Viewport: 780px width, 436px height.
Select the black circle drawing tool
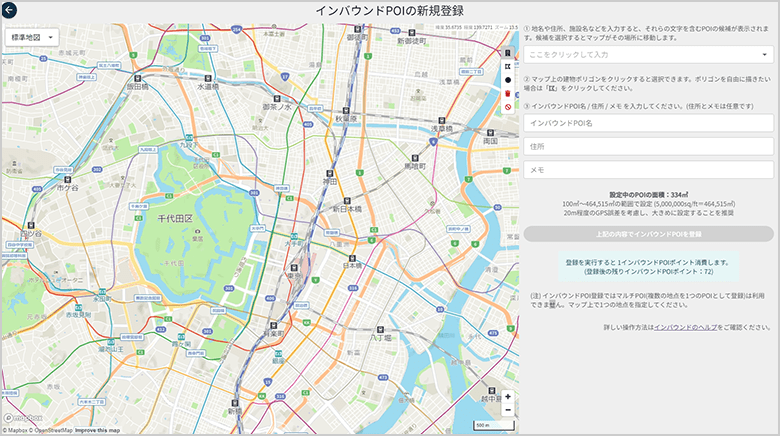click(508, 79)
